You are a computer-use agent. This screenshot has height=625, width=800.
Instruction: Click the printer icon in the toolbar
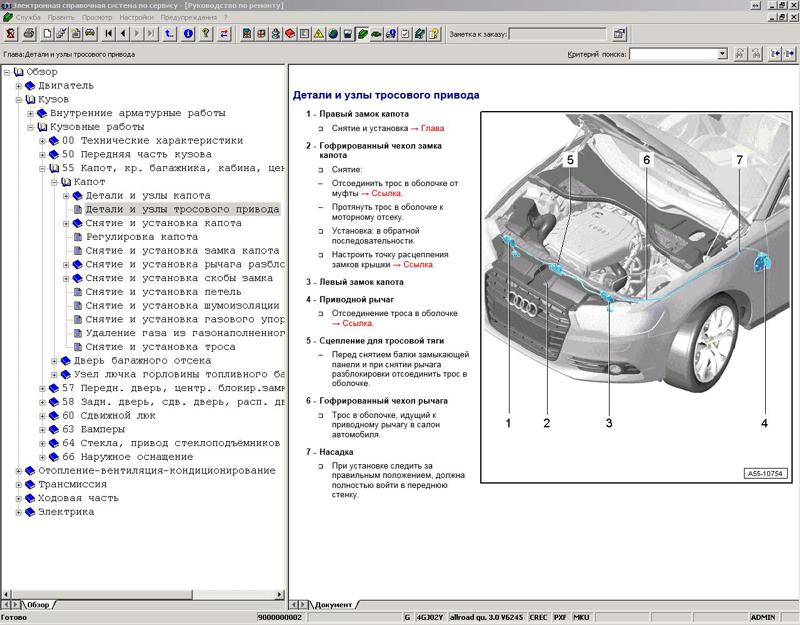pos(29,34)
